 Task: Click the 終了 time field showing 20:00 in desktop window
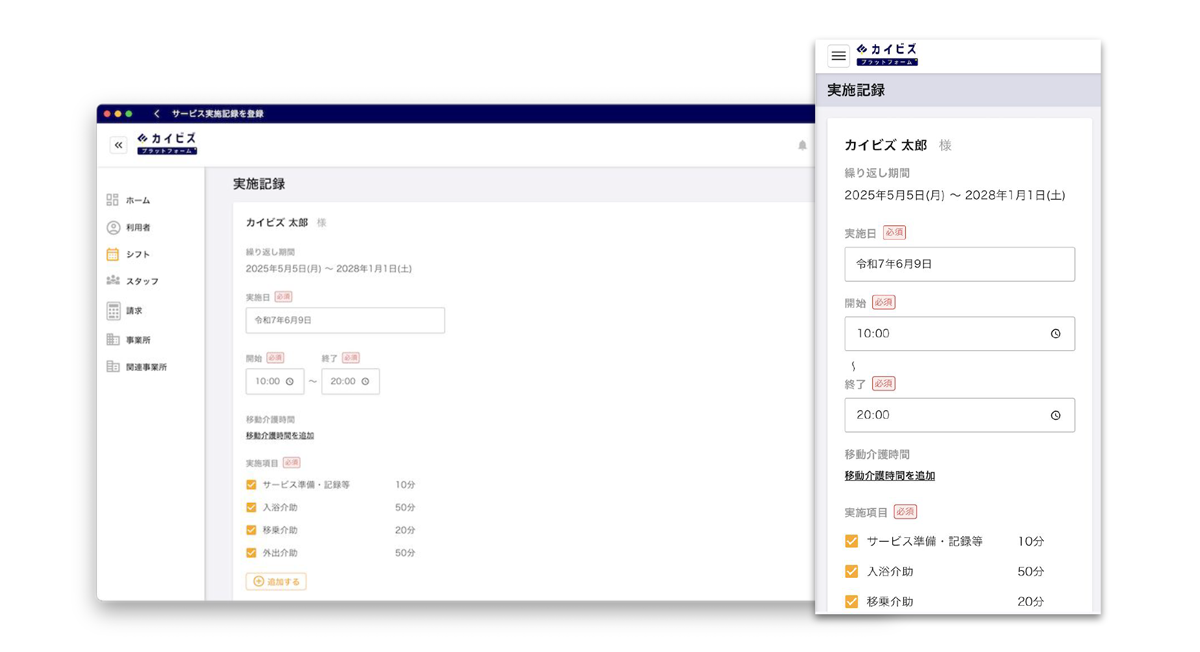(350, 381)
